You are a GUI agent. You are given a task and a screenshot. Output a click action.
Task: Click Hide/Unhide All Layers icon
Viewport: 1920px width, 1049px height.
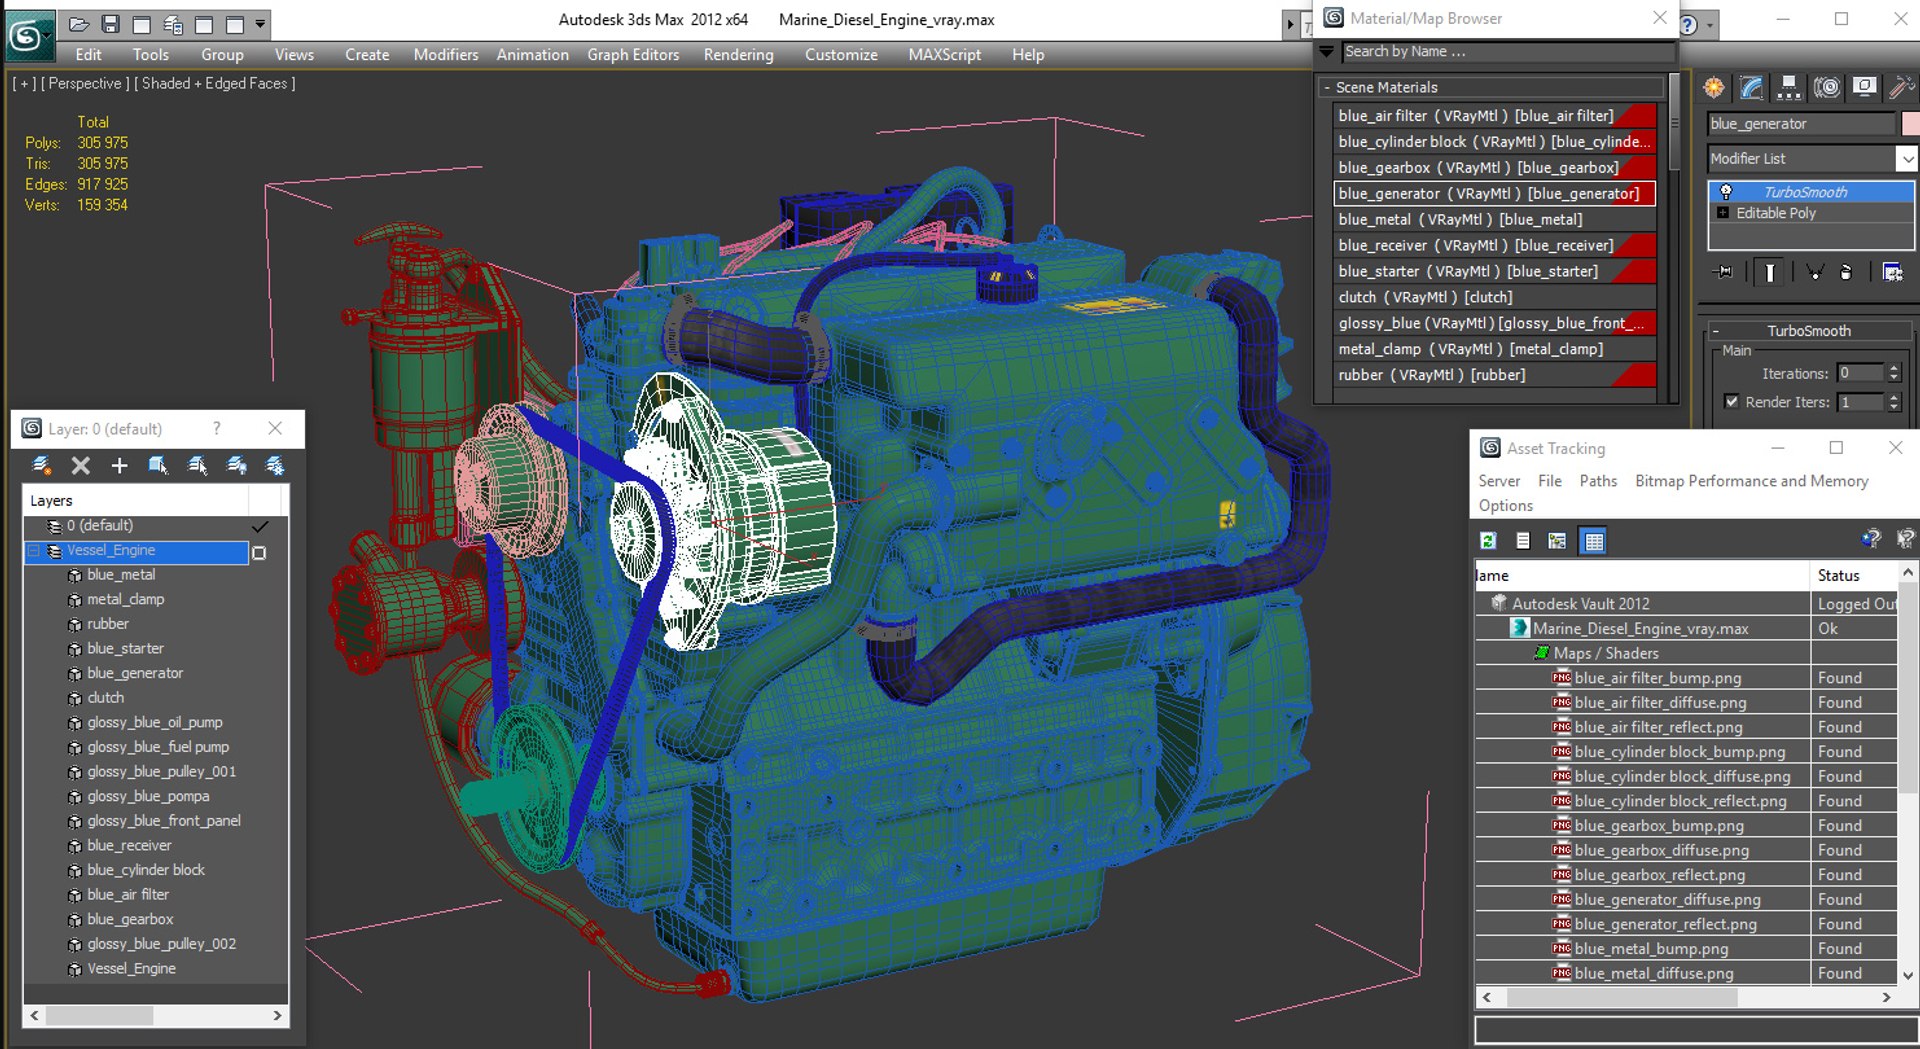click(x=236, y=465)
